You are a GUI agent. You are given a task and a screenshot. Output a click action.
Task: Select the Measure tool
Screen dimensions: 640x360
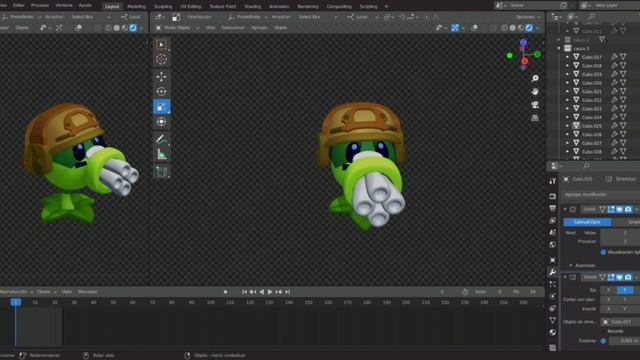(162, 154)
